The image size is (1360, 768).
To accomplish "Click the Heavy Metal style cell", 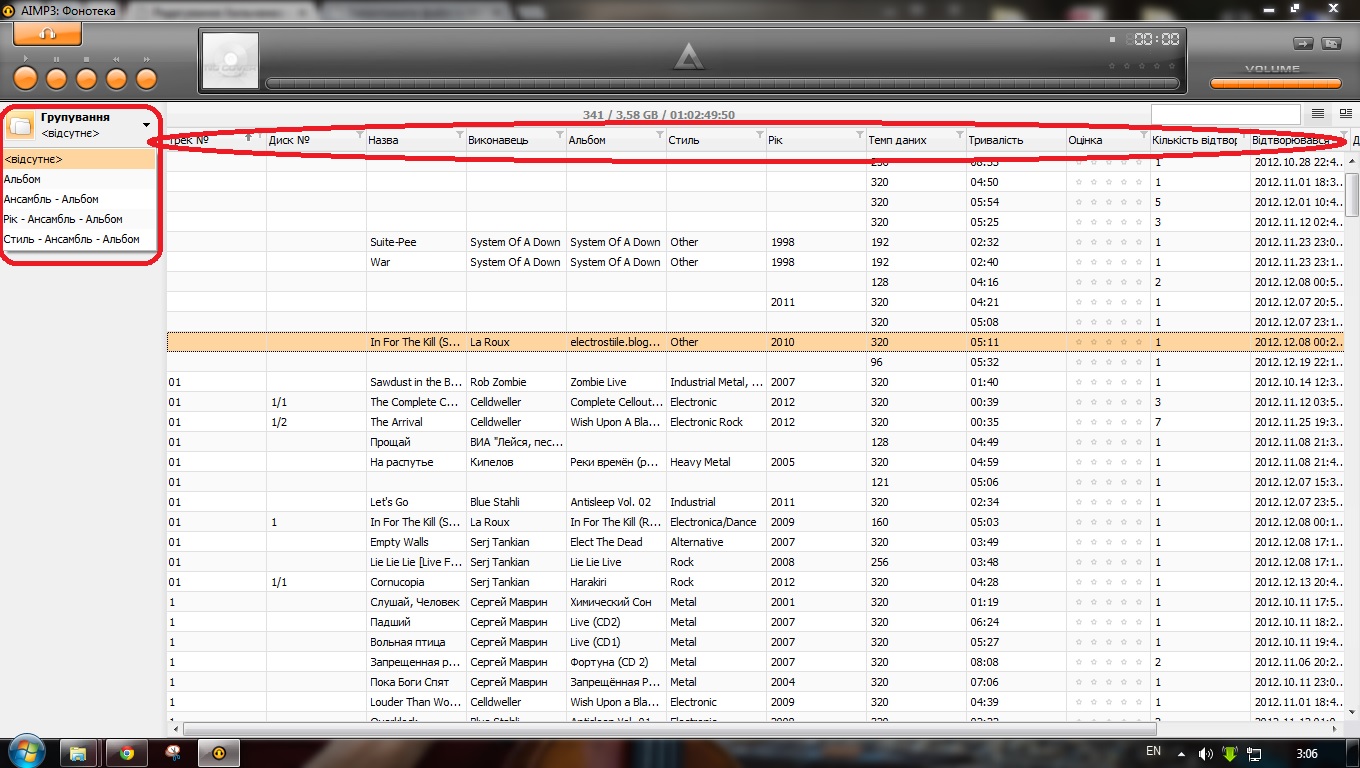I will coord(716,462).
